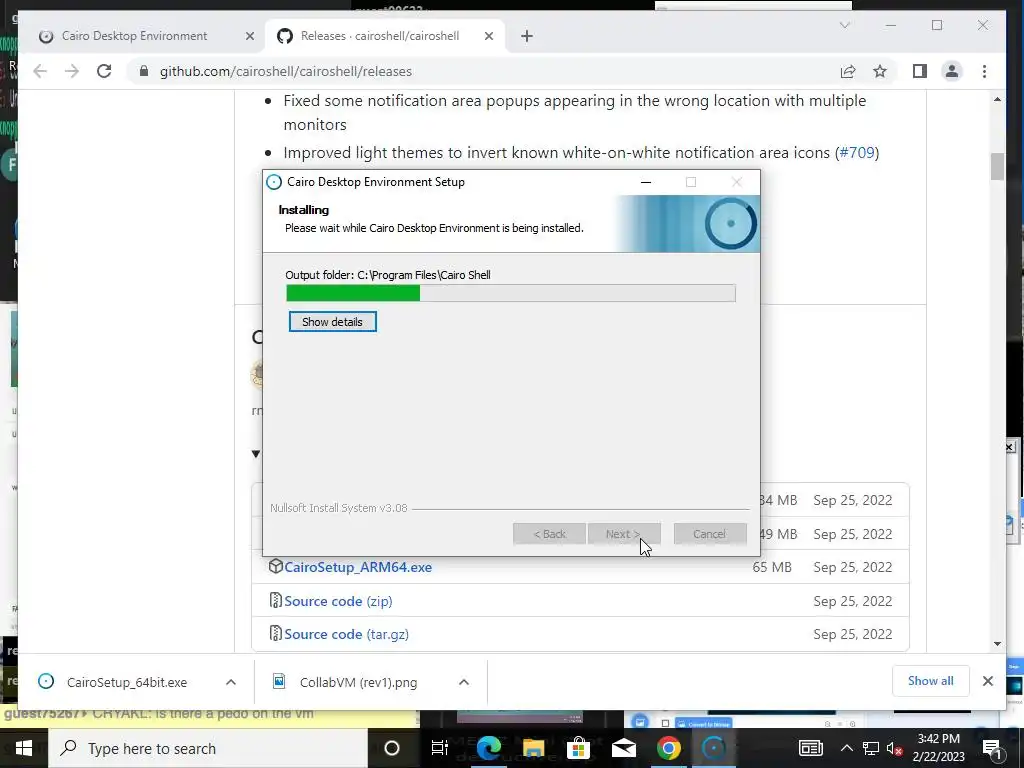Click the ARM64 package cube icon
Image resolution: width=1024 pixels, height=768 pixels.
tap(276, 566)
